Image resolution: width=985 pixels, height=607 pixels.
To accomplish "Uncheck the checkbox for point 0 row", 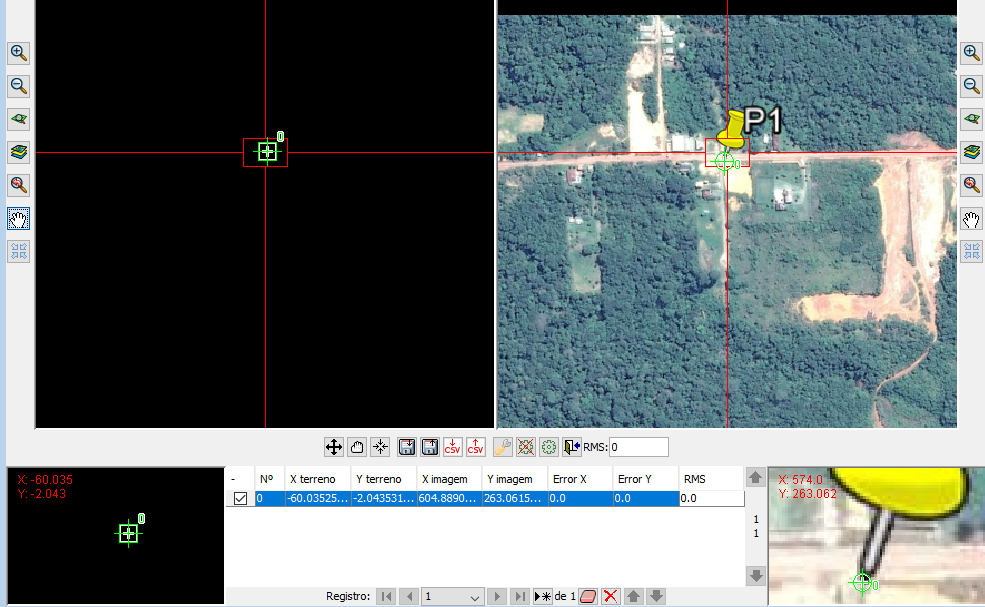I will coord(240,498).
